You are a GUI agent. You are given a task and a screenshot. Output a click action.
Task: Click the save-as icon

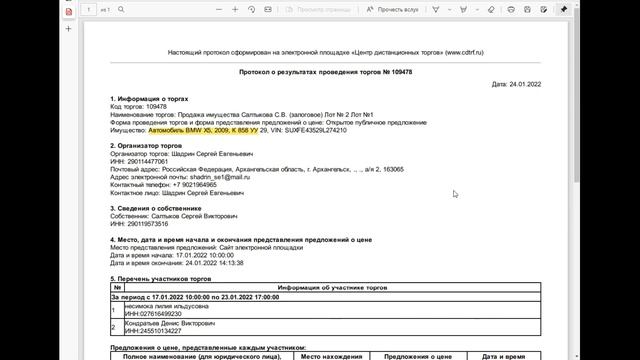pyautogui.click(x=544, y=9)
